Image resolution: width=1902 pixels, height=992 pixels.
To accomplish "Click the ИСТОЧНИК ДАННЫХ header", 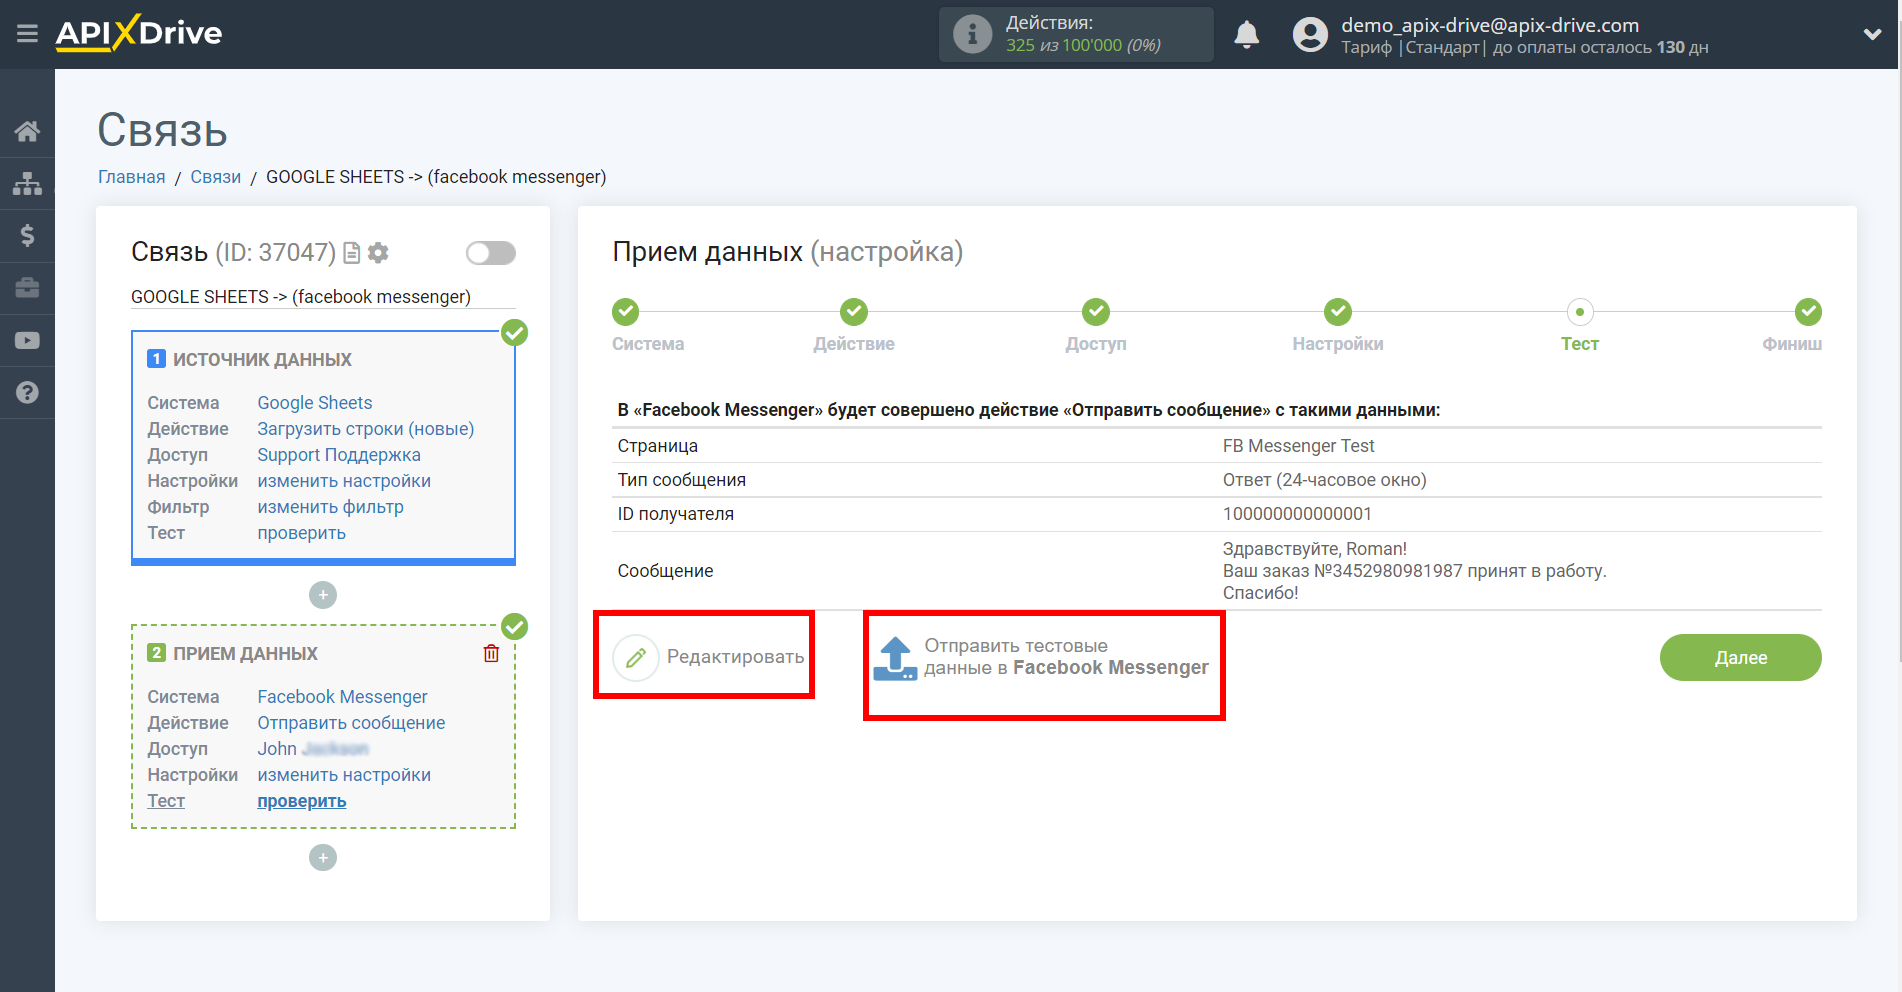I will point(262,360).
